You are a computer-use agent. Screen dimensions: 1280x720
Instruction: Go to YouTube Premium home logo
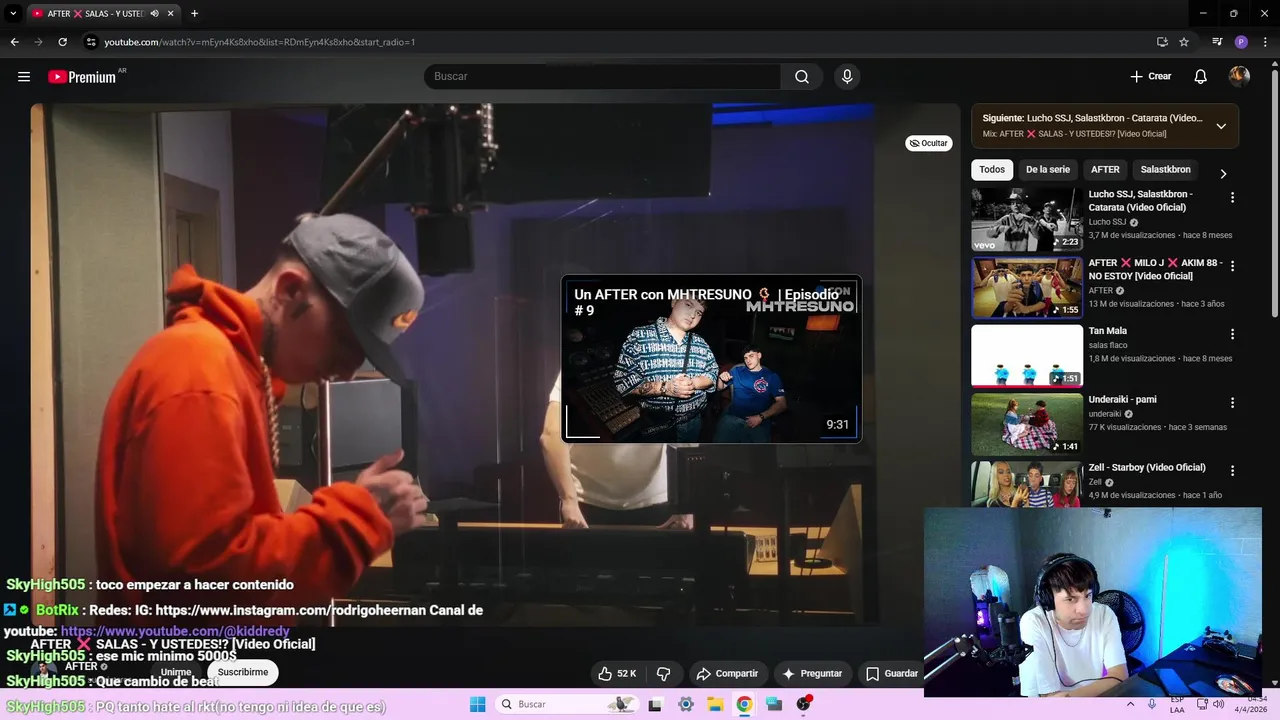point(84,77)
